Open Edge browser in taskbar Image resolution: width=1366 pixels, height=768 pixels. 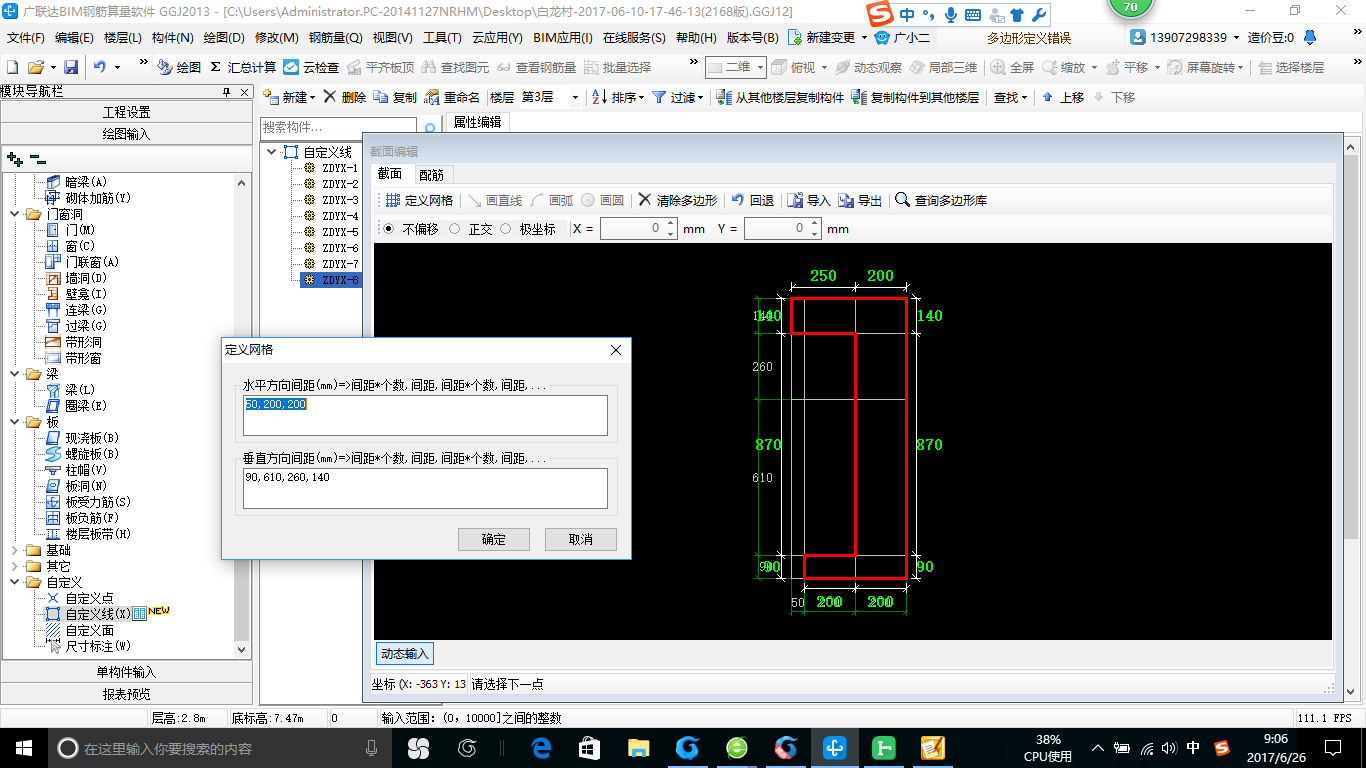541,747
